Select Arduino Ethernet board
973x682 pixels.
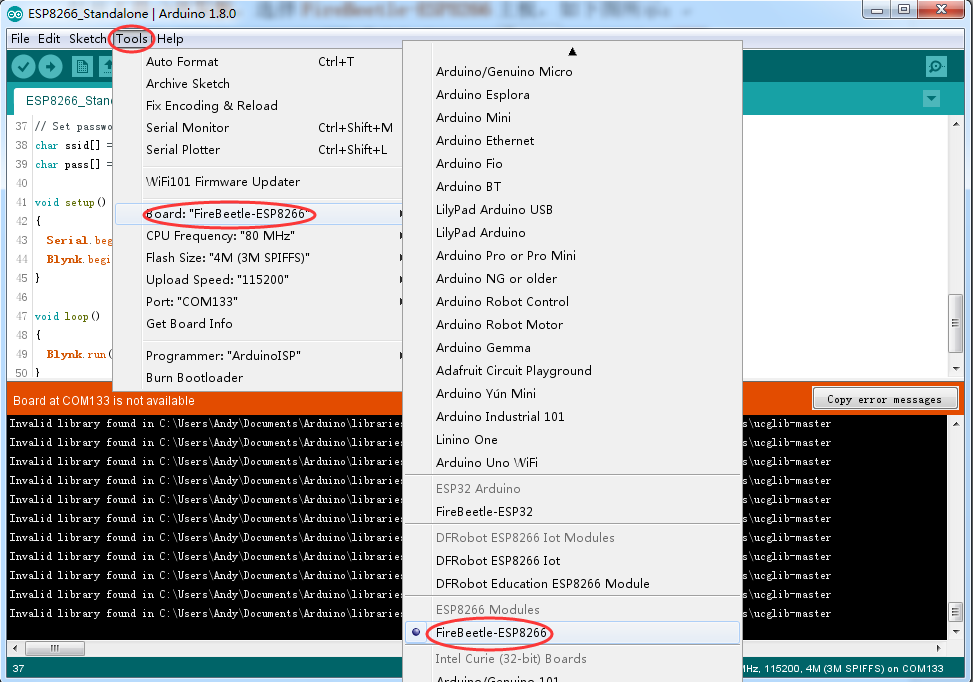coord(573,141)
